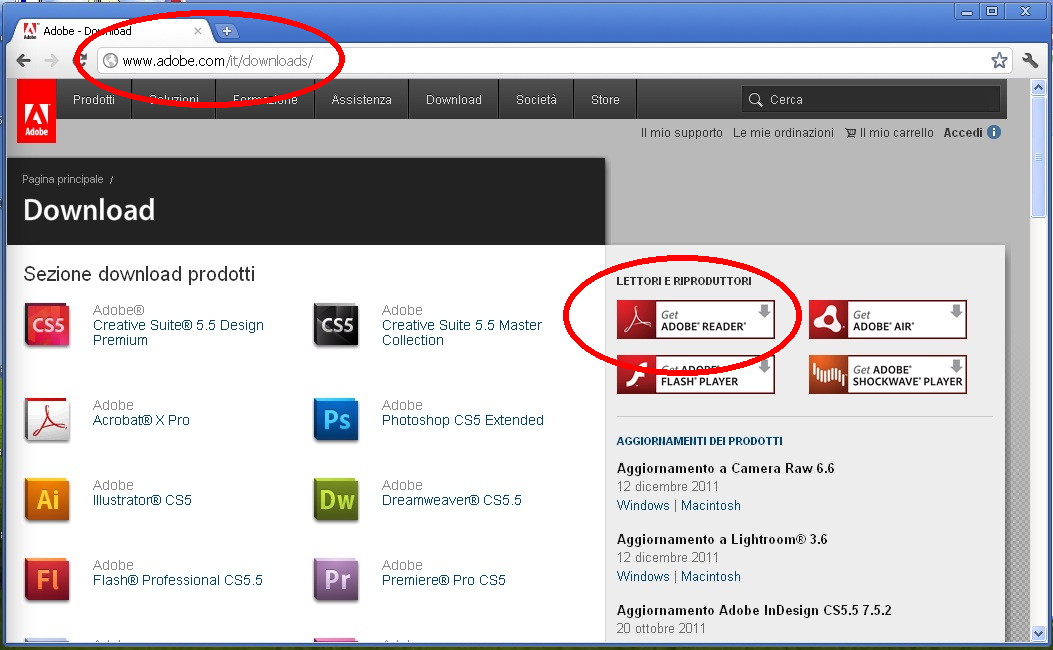The image size is (1053, 650).
Task: Click the Get Adobe AIR button
Action: pyautogui.click(x=887, y=320)
